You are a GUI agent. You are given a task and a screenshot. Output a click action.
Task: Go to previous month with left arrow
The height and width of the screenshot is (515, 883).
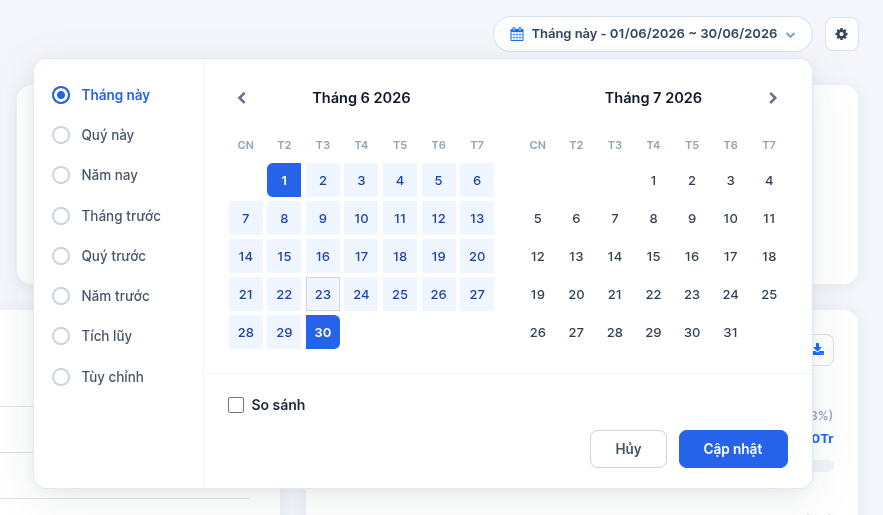tap(242, 98)
